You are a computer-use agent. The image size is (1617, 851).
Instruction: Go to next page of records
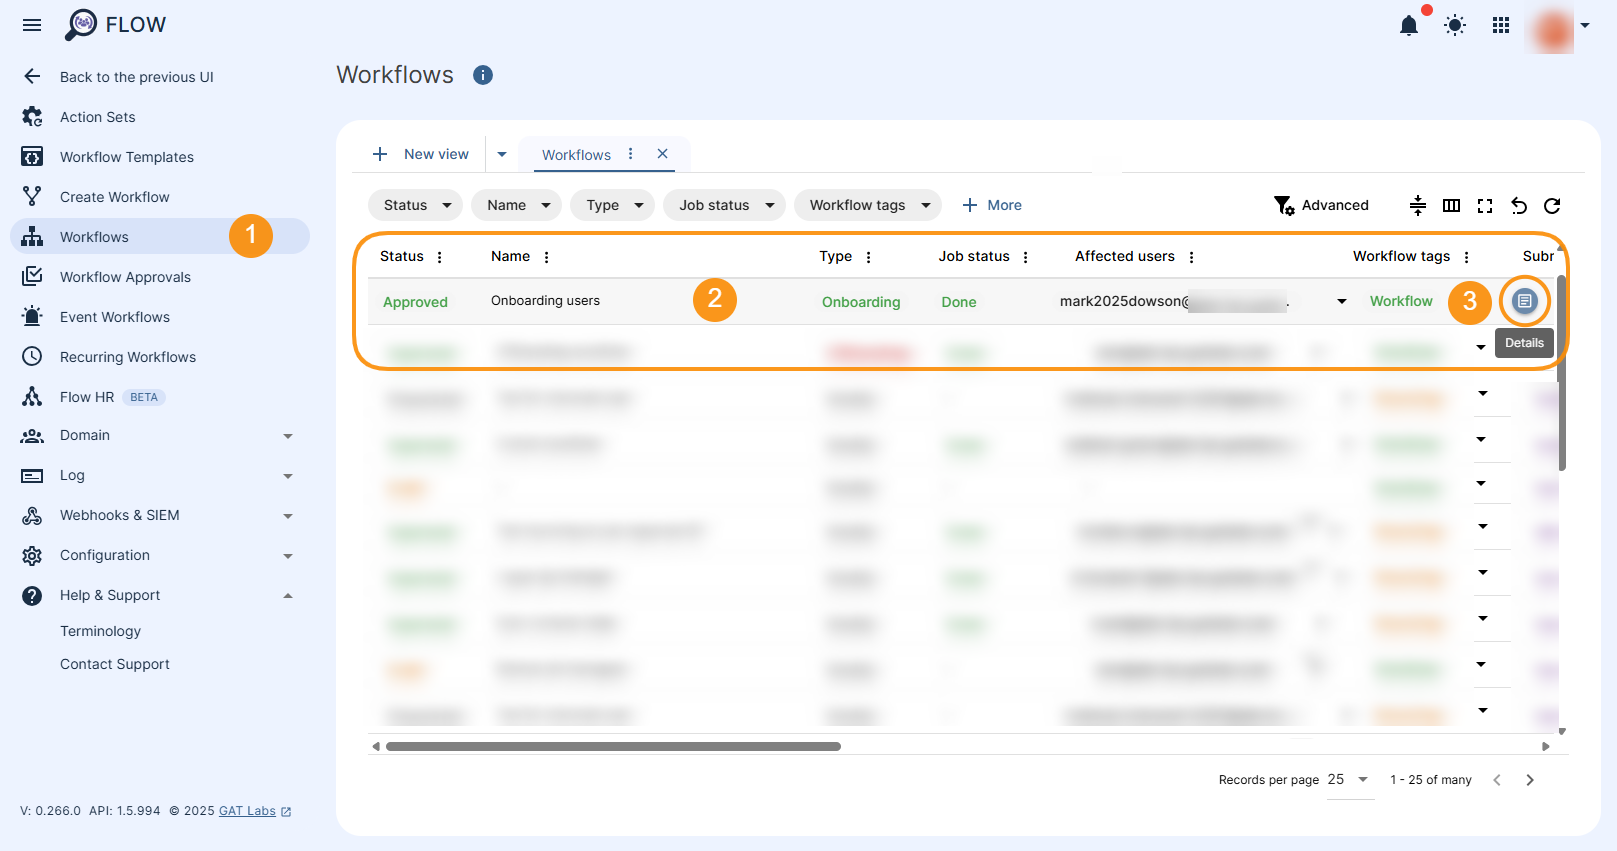[1530, 780]
